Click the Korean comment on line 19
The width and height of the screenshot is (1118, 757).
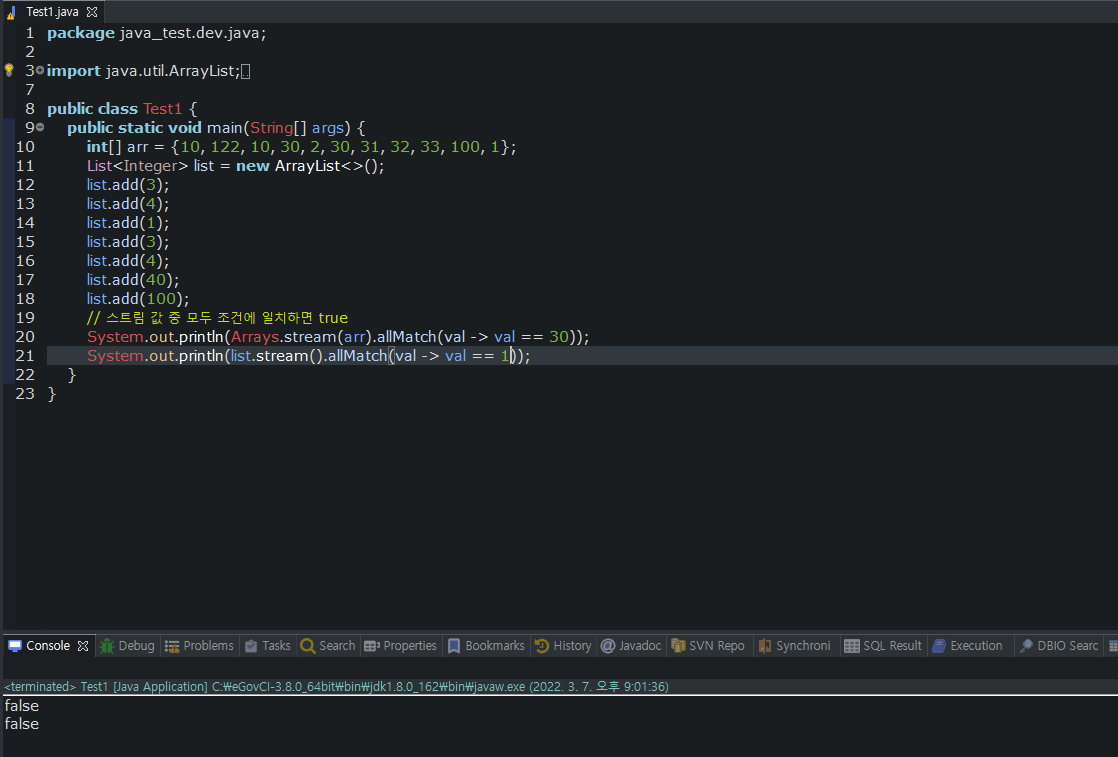click(217, 318)
